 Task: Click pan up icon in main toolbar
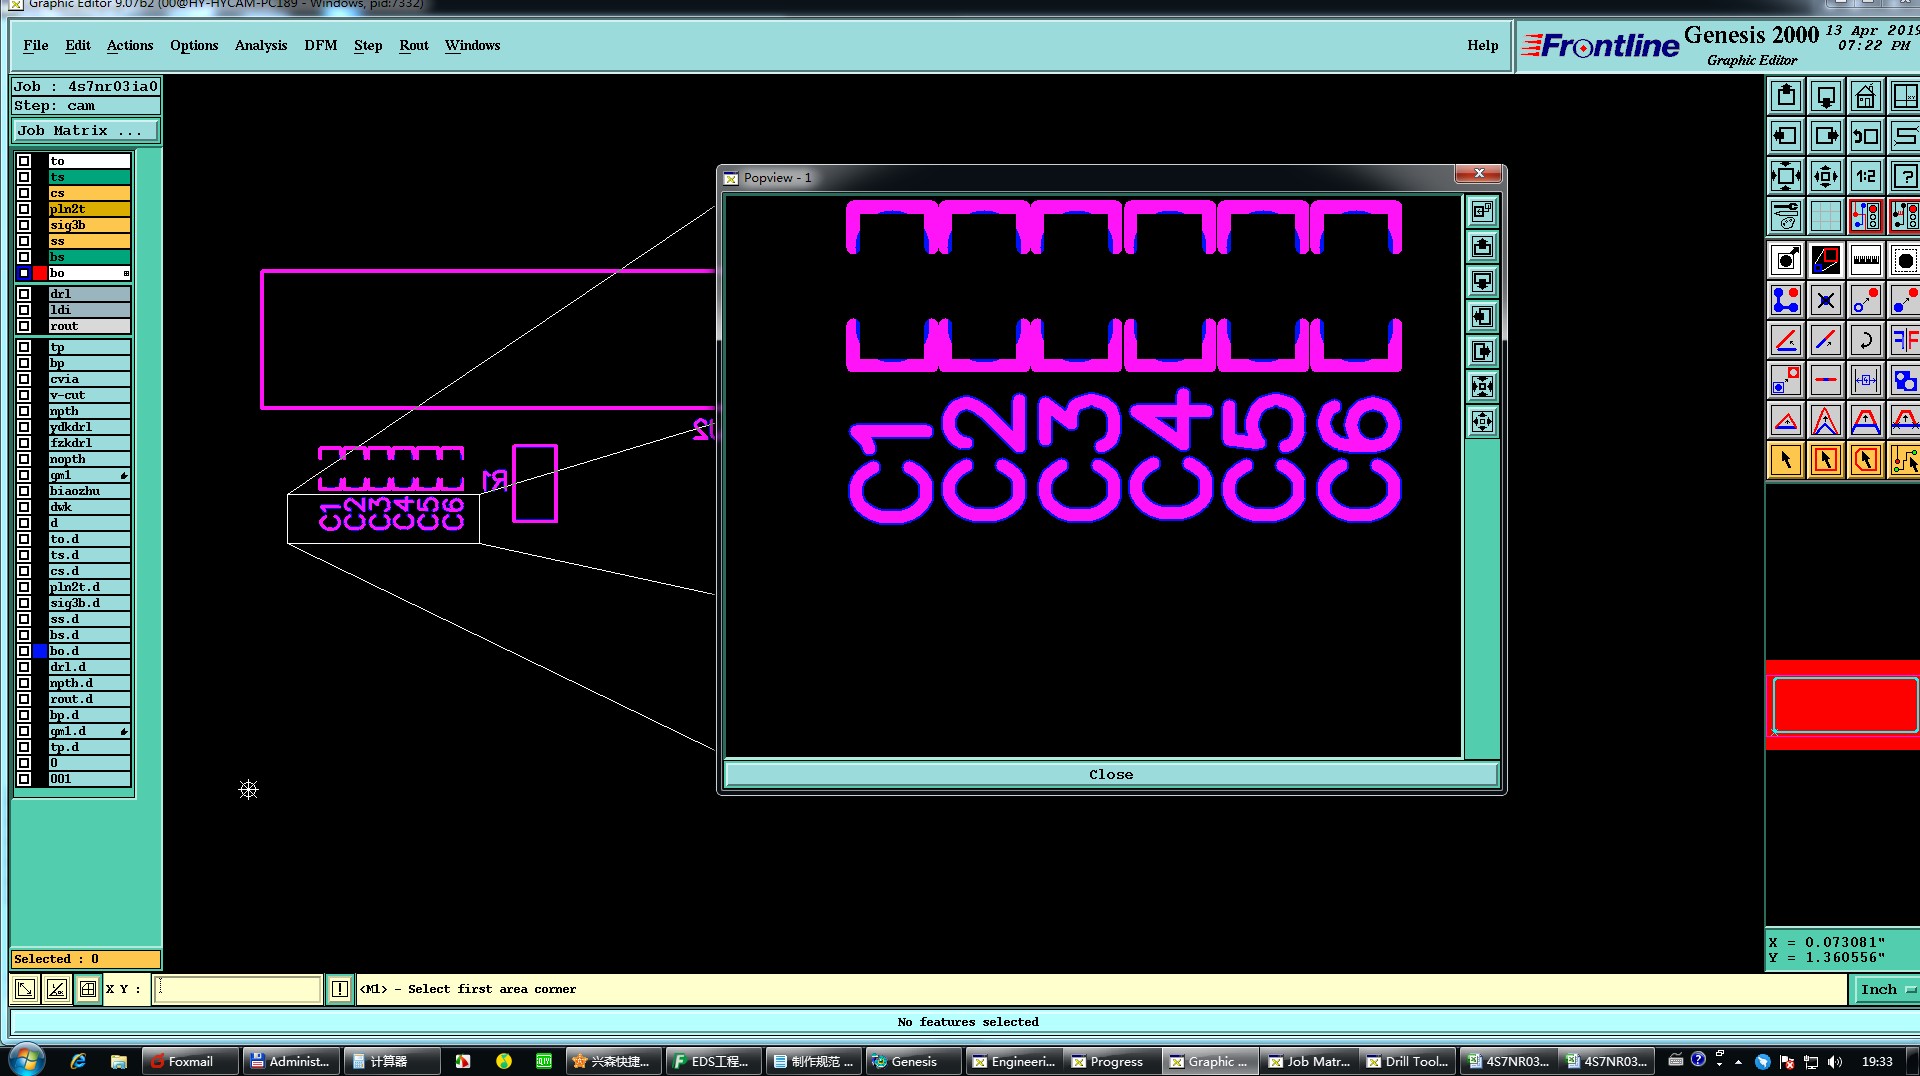point(1786,96)
